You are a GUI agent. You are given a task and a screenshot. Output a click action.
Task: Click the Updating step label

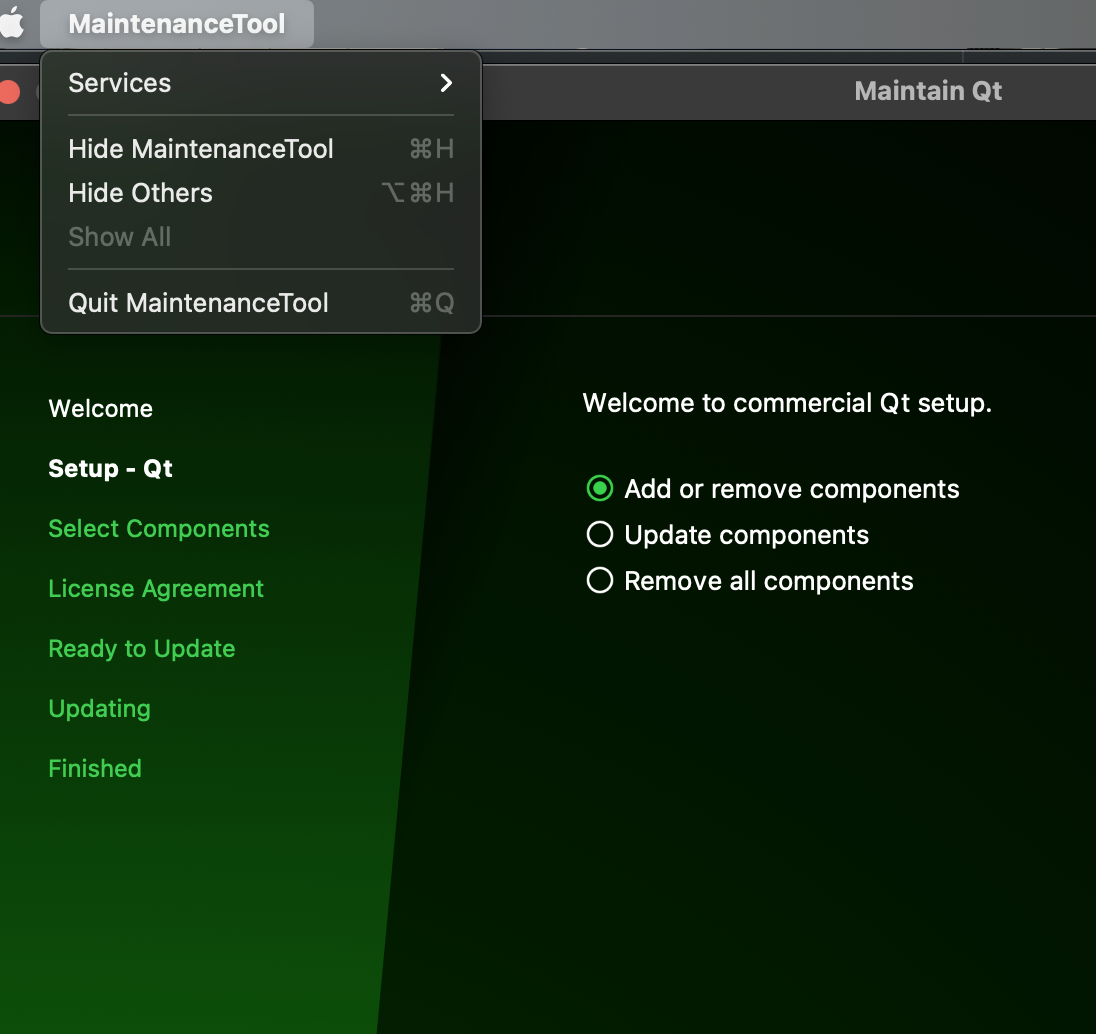99,709
